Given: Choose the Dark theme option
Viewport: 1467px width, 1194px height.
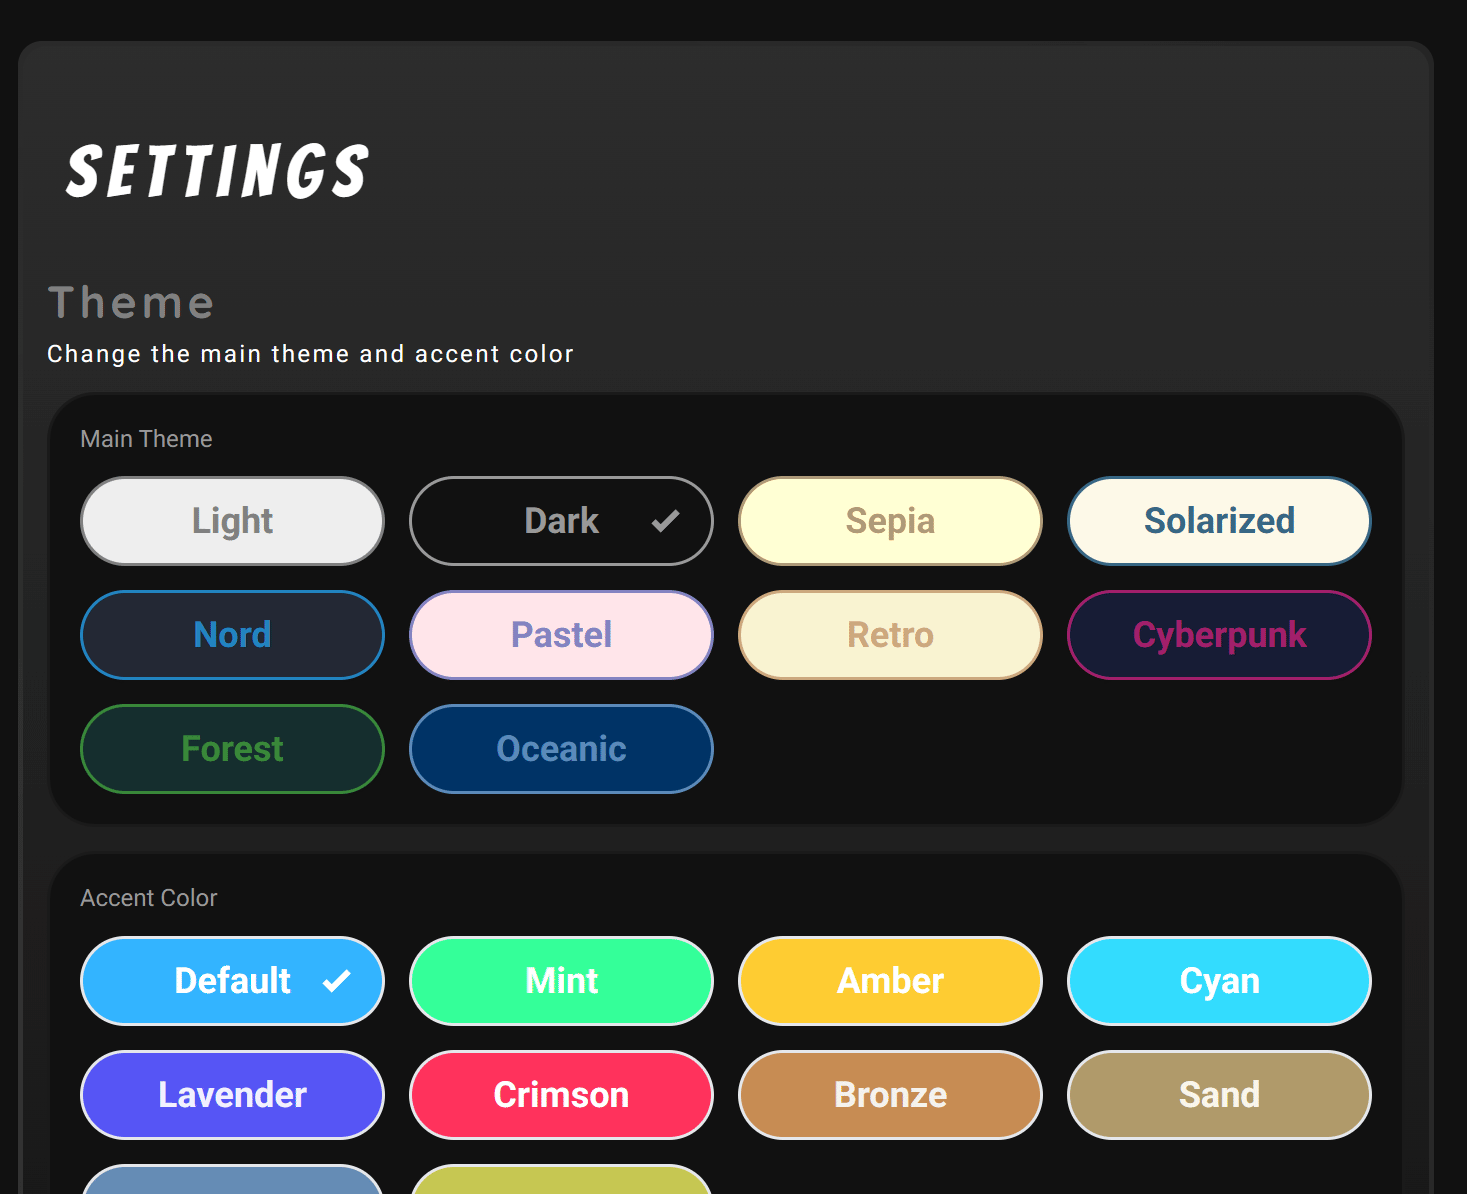Looking at the screenshot, I should [x=561, y=521].
